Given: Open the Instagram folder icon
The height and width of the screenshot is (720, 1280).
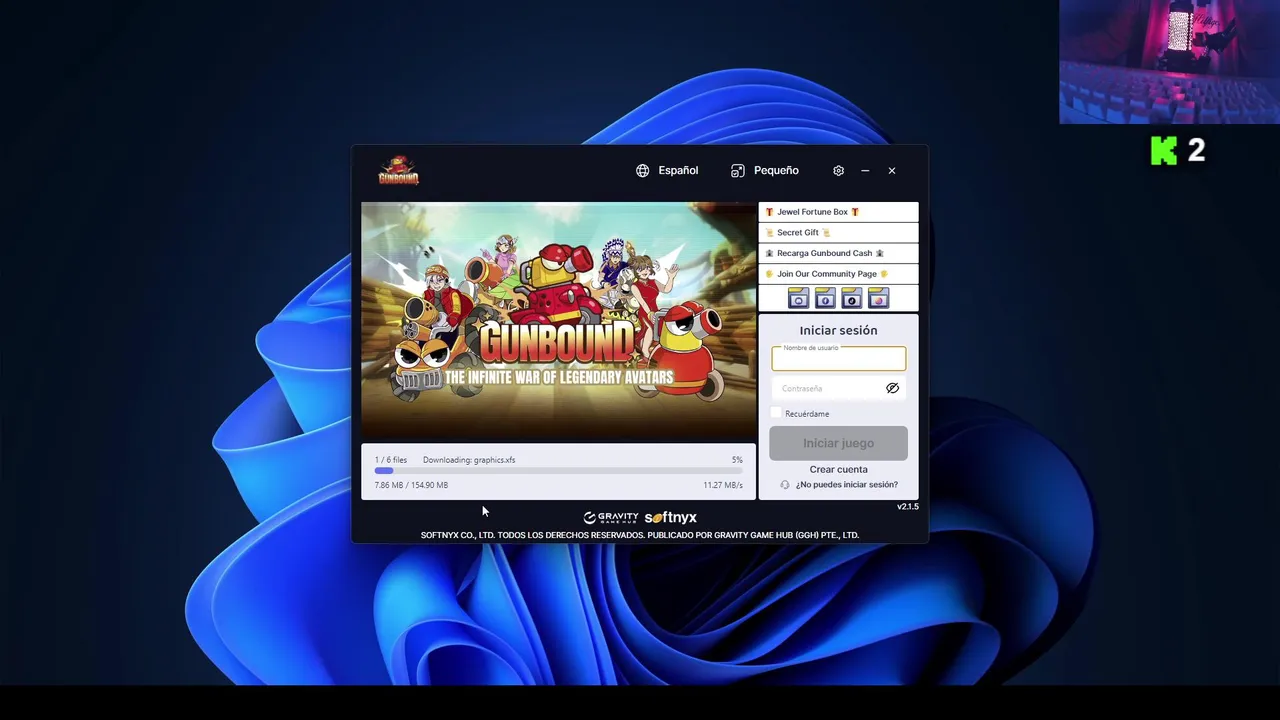Looking at the screenshot, I should [878, 298].
